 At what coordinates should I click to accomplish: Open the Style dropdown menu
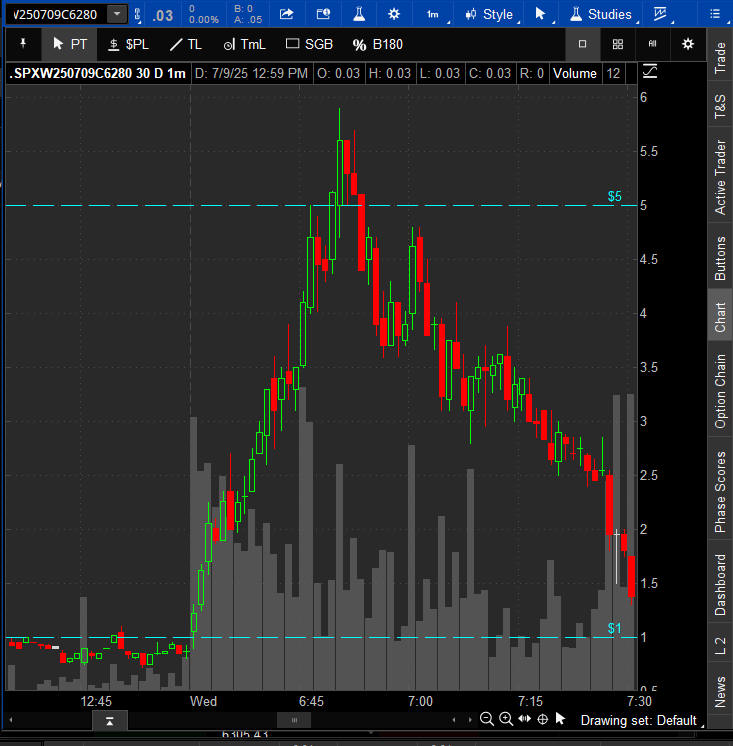pos(489,14)
